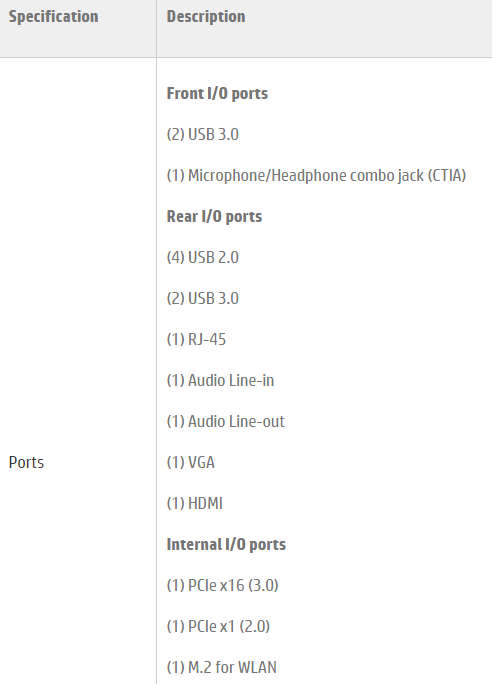Click the Audio Line-in entry
This screenshot has height=684, width=492.
click(x=220, y=380)
